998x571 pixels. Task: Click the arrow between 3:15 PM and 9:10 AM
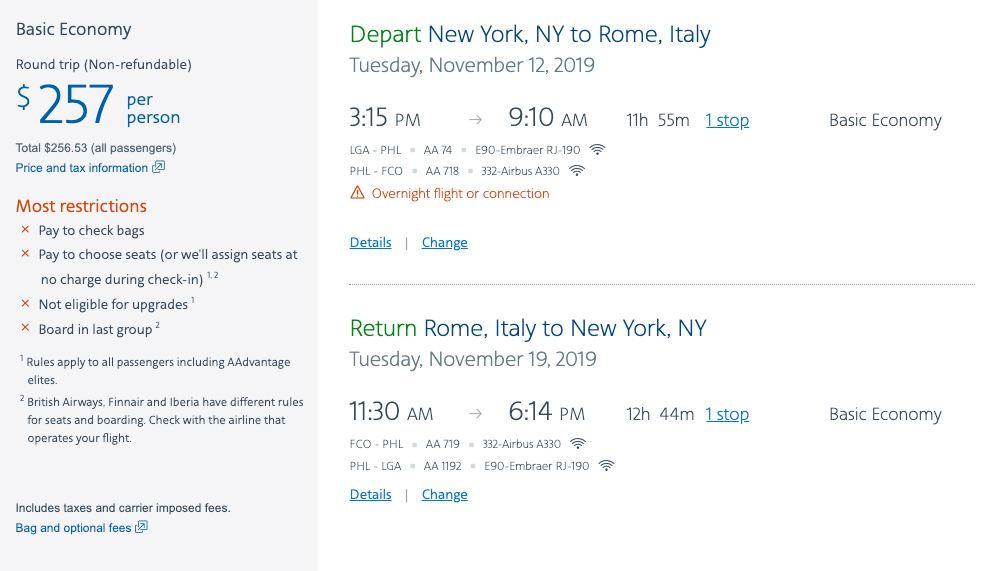(476, 120)
